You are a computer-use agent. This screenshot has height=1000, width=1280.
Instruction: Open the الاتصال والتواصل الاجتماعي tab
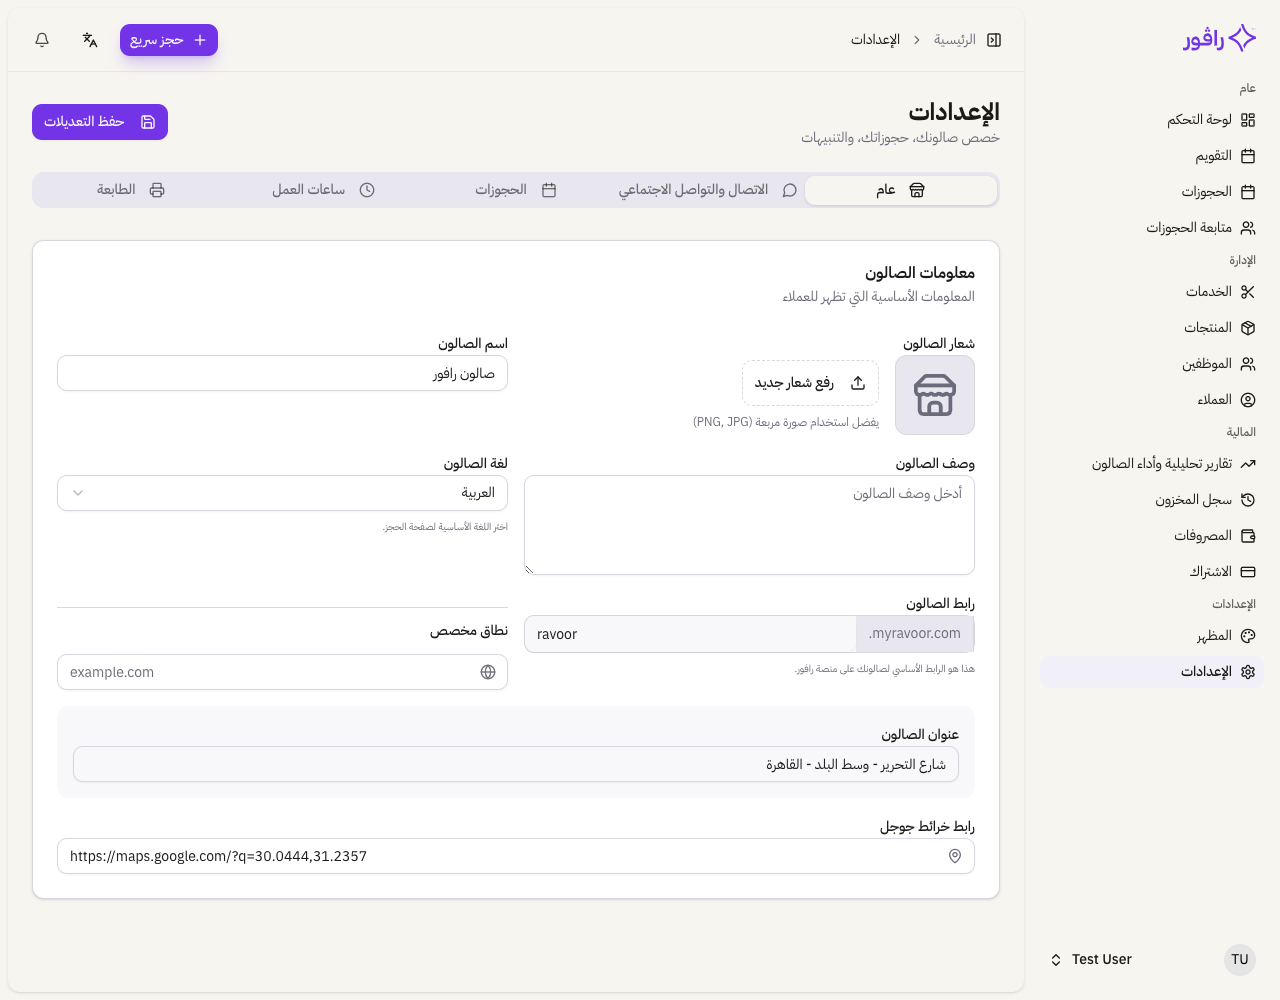coord(703,189)
